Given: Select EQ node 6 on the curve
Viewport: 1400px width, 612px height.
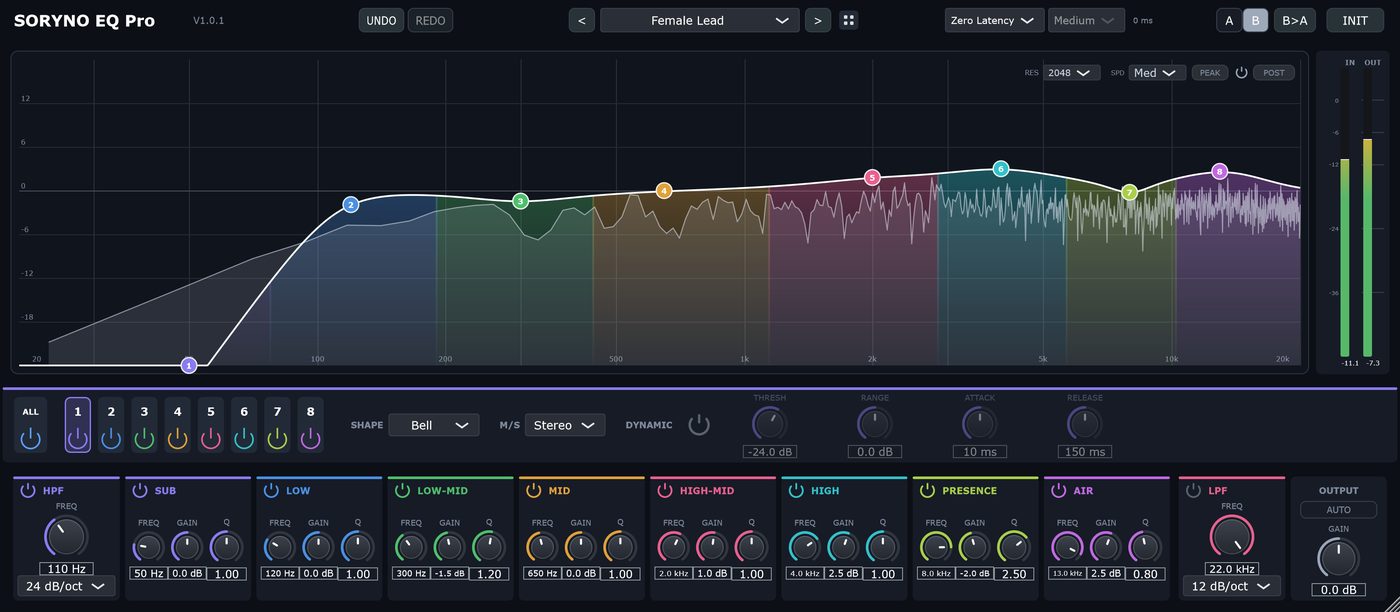Looking at the screenshot, I should click(x=1000, y=169).
